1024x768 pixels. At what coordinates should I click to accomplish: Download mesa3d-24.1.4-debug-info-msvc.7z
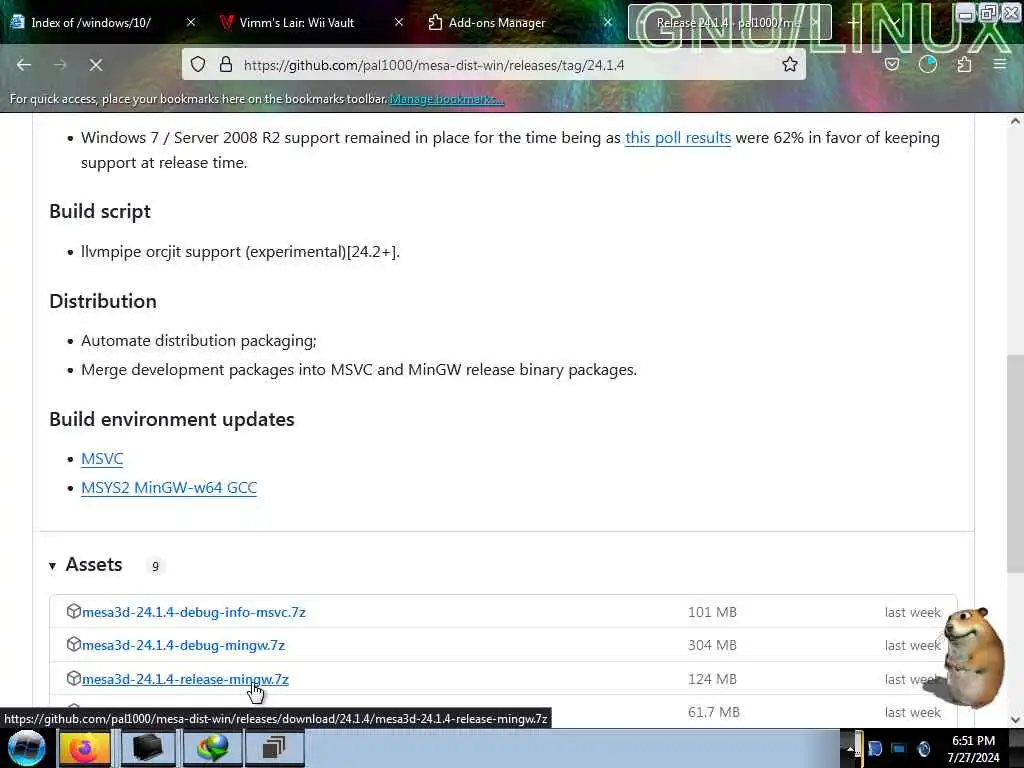pyautogui.click(x=193, y=613)
